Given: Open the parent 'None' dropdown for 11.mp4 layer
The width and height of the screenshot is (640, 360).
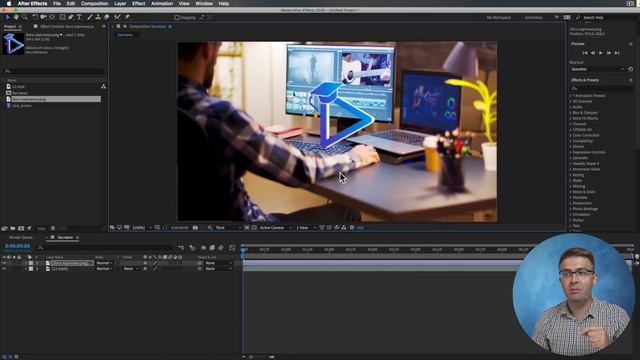Looking at the screenshot, I should click(218, 269).
